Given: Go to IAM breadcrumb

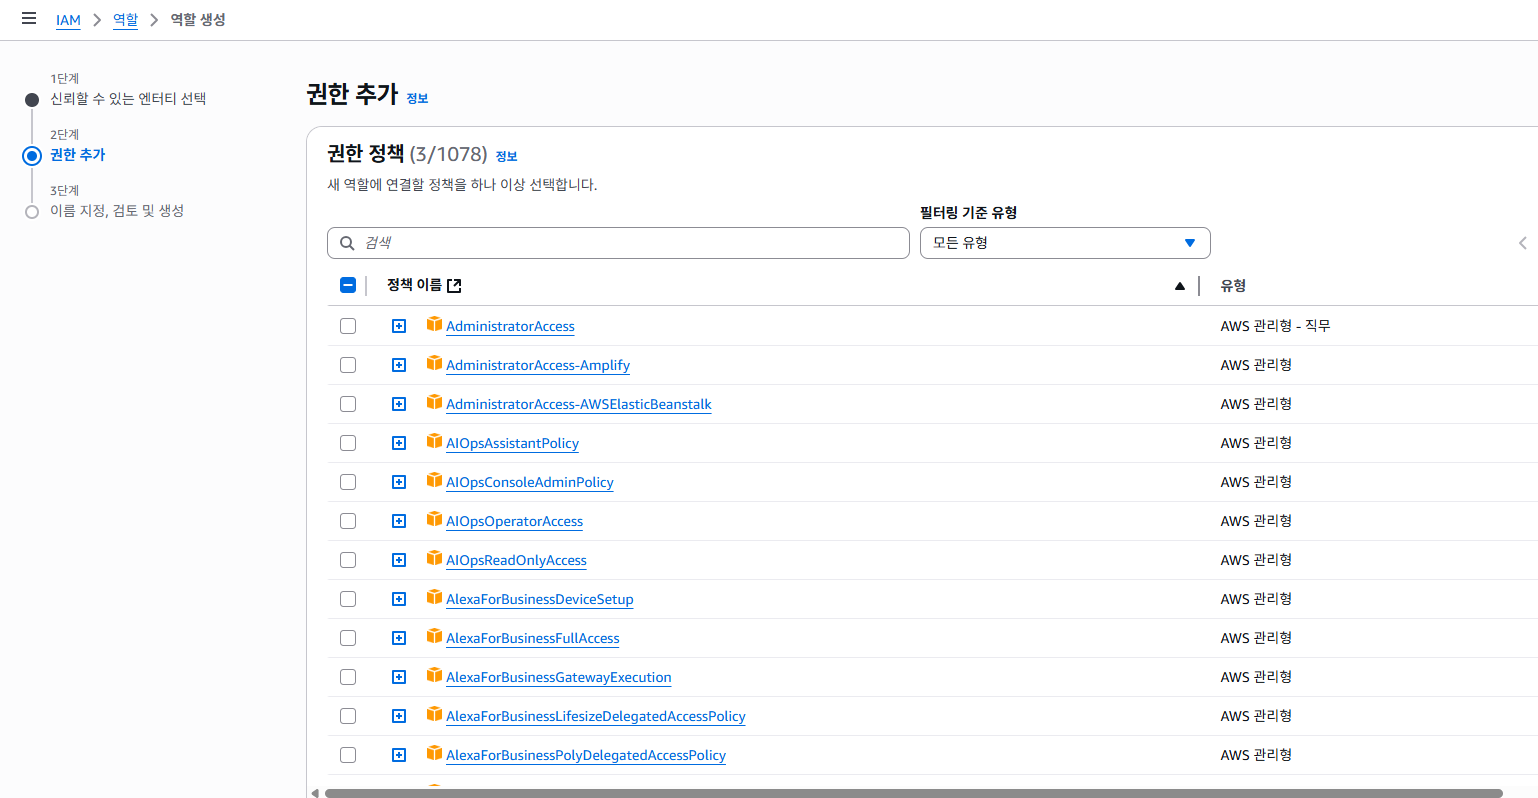Looking at the screenshot, I should [x=68, y=20].
